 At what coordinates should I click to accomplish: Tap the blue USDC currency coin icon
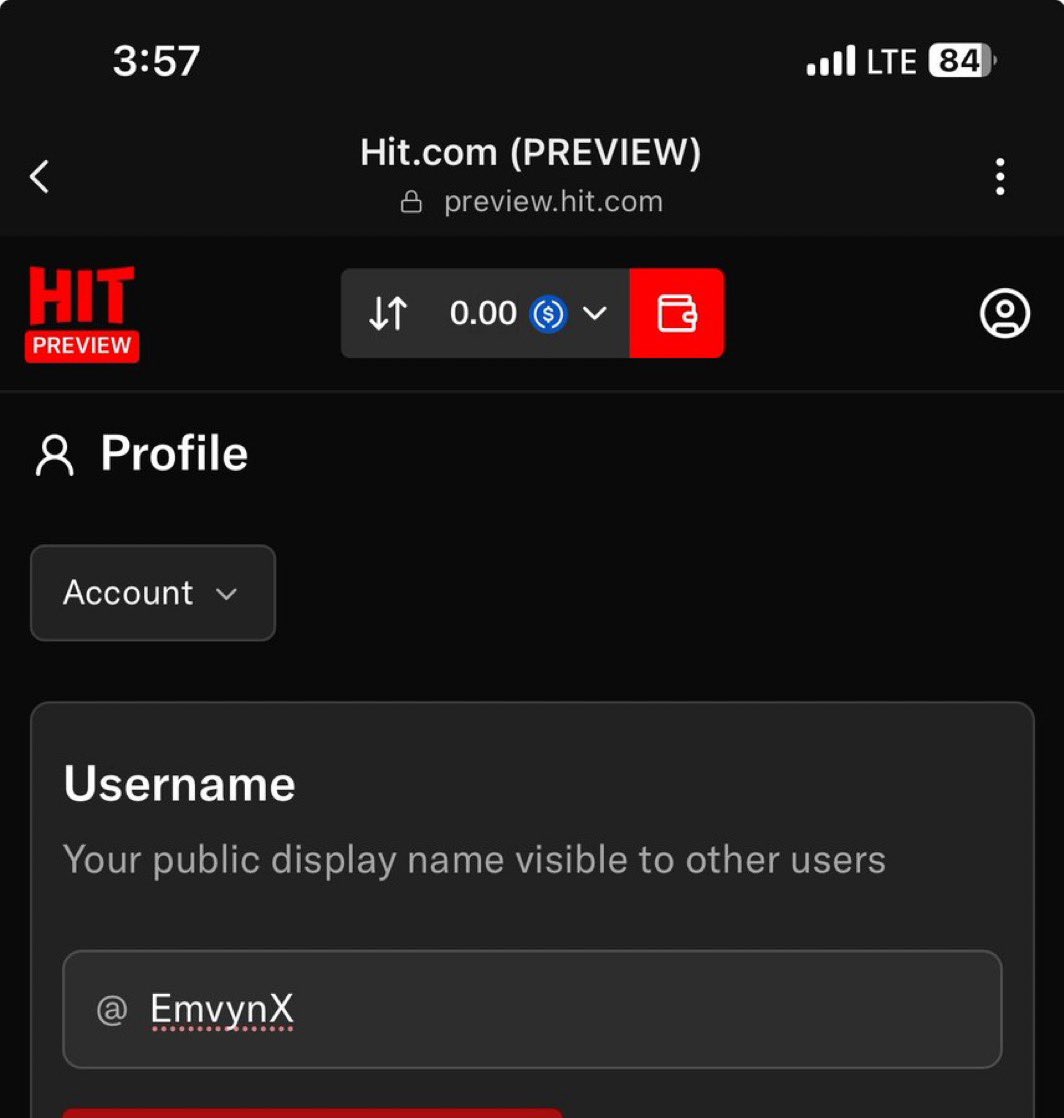[548, 314]
